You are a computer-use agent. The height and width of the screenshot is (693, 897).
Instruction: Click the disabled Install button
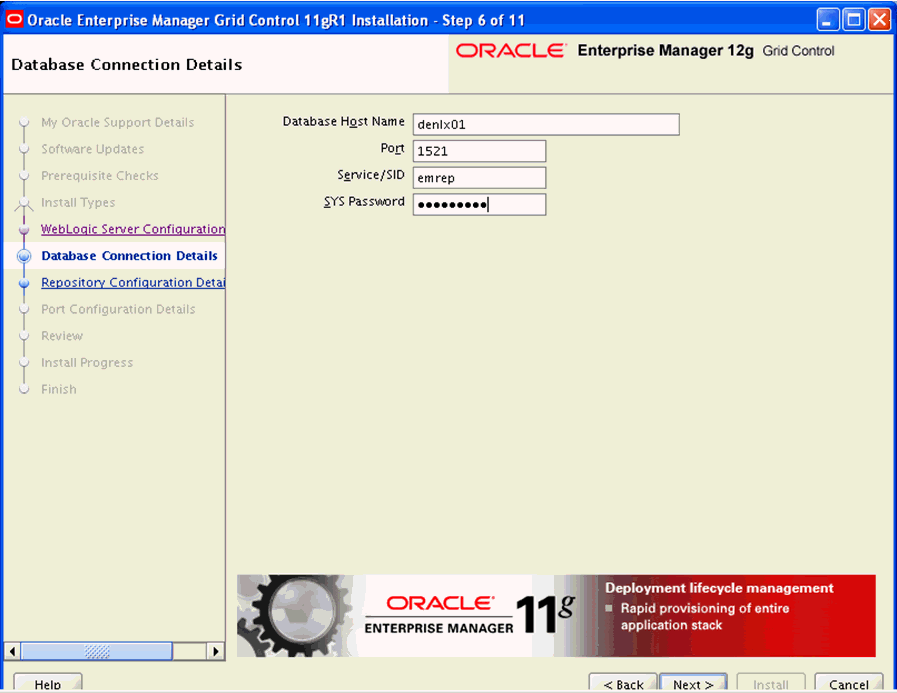tap(771, 683)
